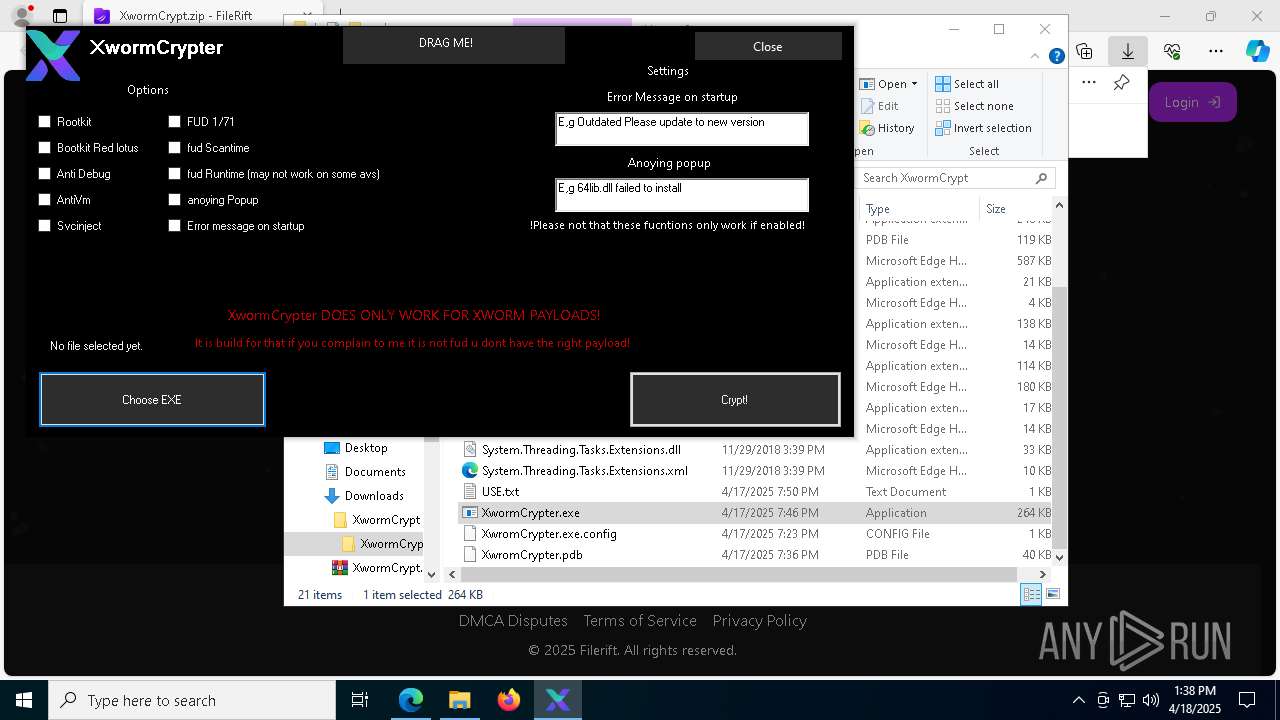Click the XwormCrypter Close button
Viewport: 1280px width, 720px height.
pos(768,46)
